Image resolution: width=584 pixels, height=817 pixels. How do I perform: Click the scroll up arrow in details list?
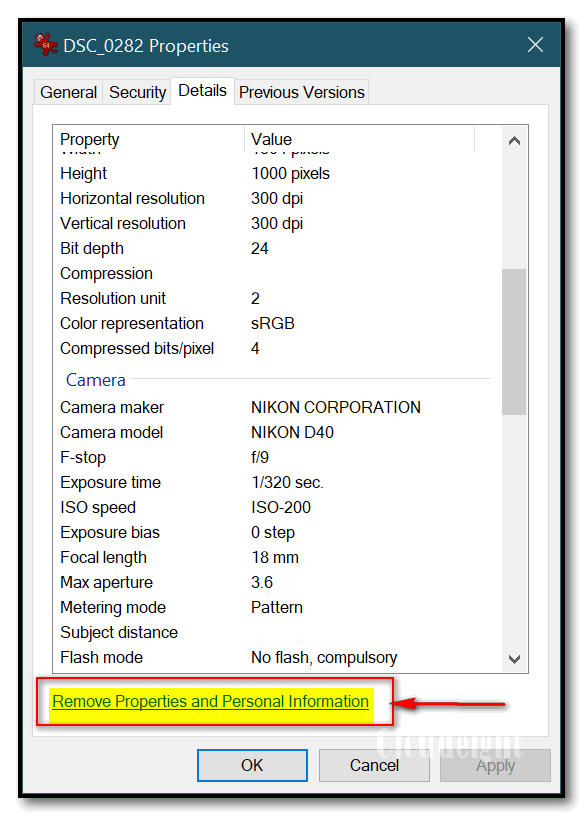pos(514,141)
